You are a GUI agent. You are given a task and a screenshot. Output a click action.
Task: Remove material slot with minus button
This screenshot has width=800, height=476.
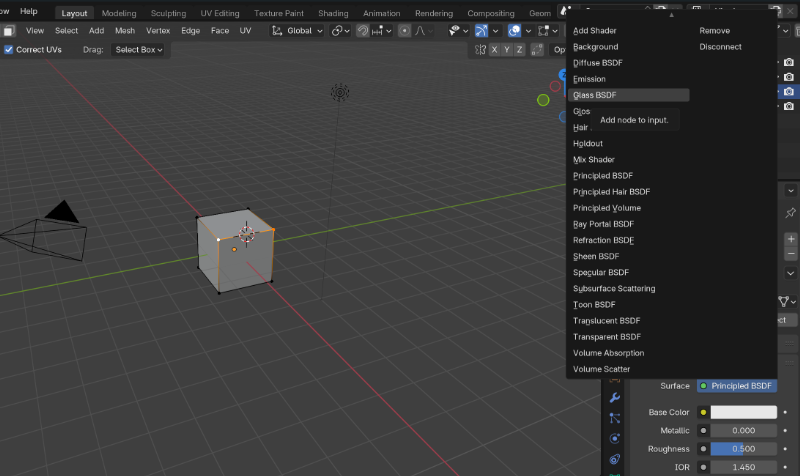click(791, 254)
